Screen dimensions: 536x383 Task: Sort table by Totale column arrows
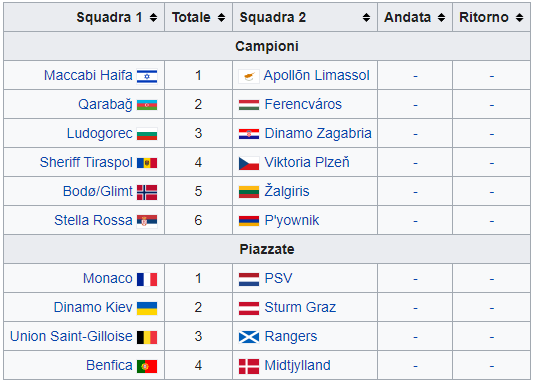[x=222, y=17]
